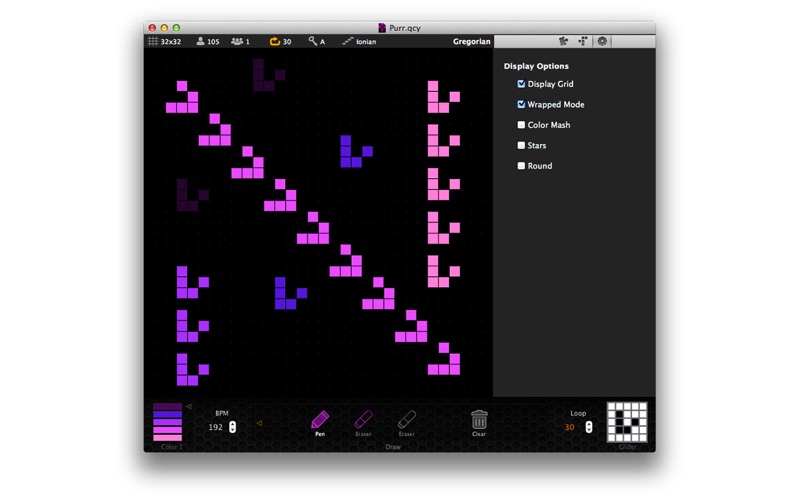The width and height of the screenshot is (800, 500).
Task: Click the Color 1 label
Action: [171, 446]
